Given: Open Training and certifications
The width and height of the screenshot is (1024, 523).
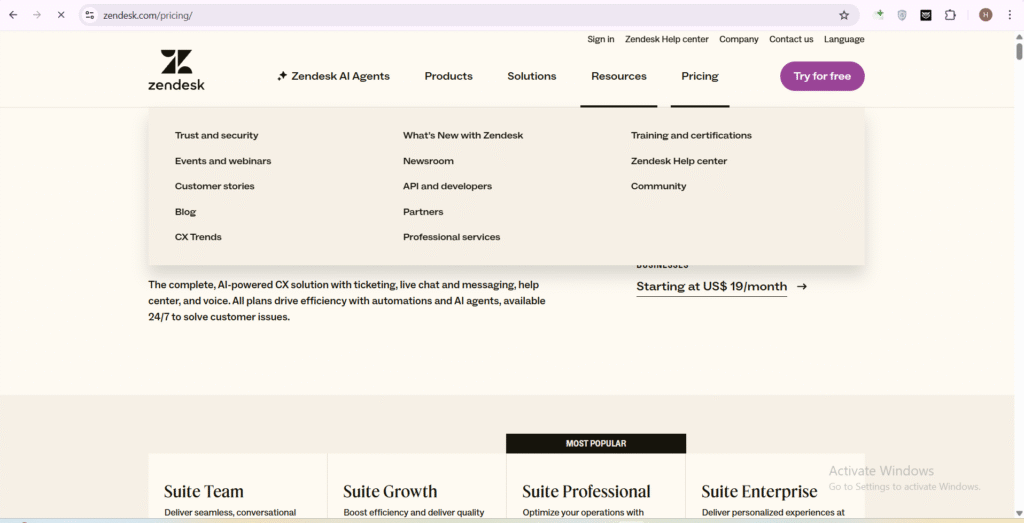Looking at the screenshot, I should pos(691,135).
